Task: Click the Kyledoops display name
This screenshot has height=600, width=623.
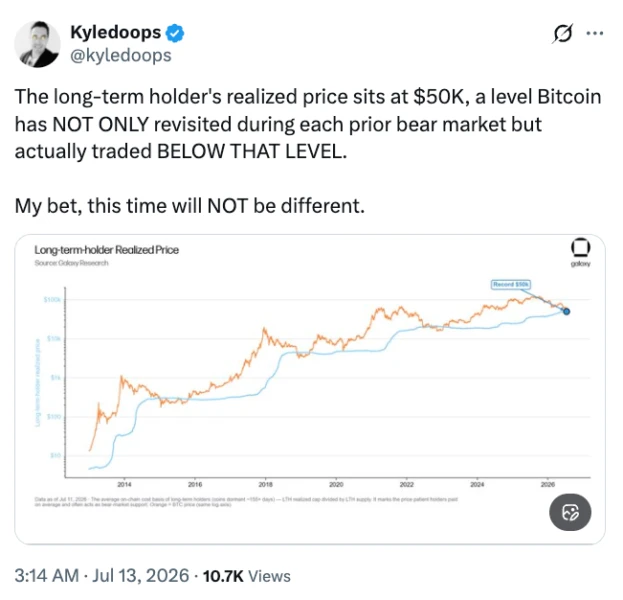Action: point(116,32)
